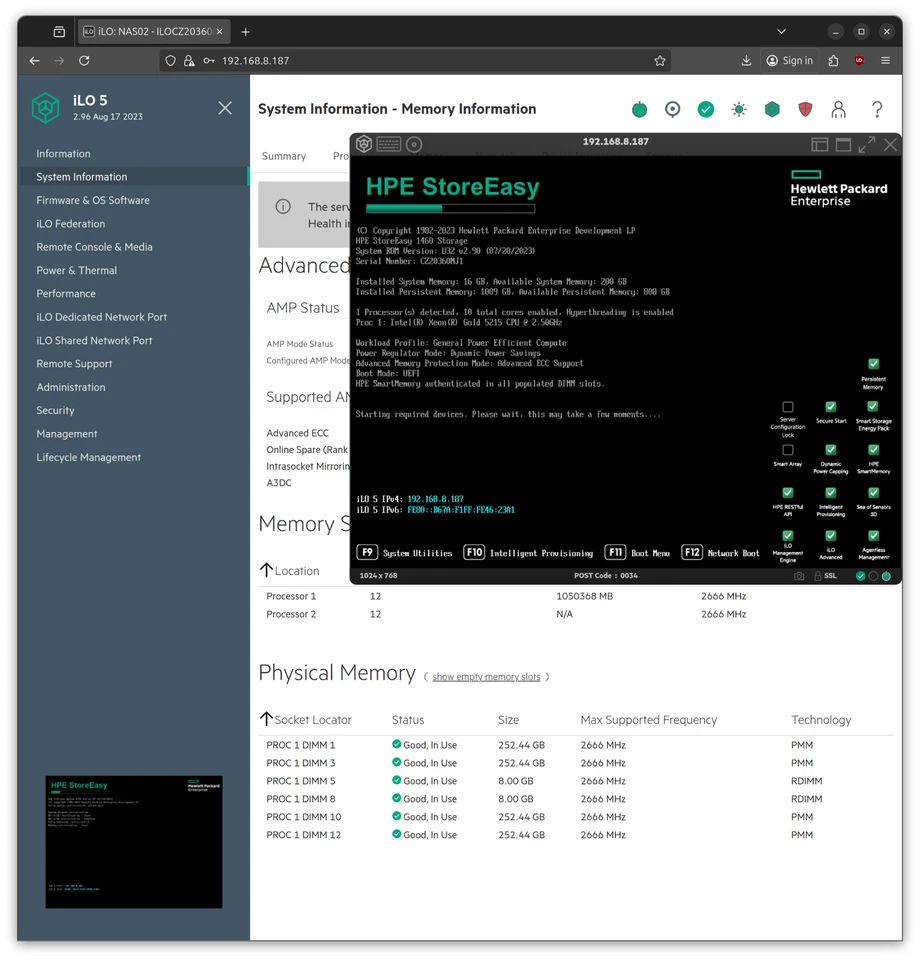Click the address bar URL 192.168.8.187
920x960 pixels.
coord(255,61)
